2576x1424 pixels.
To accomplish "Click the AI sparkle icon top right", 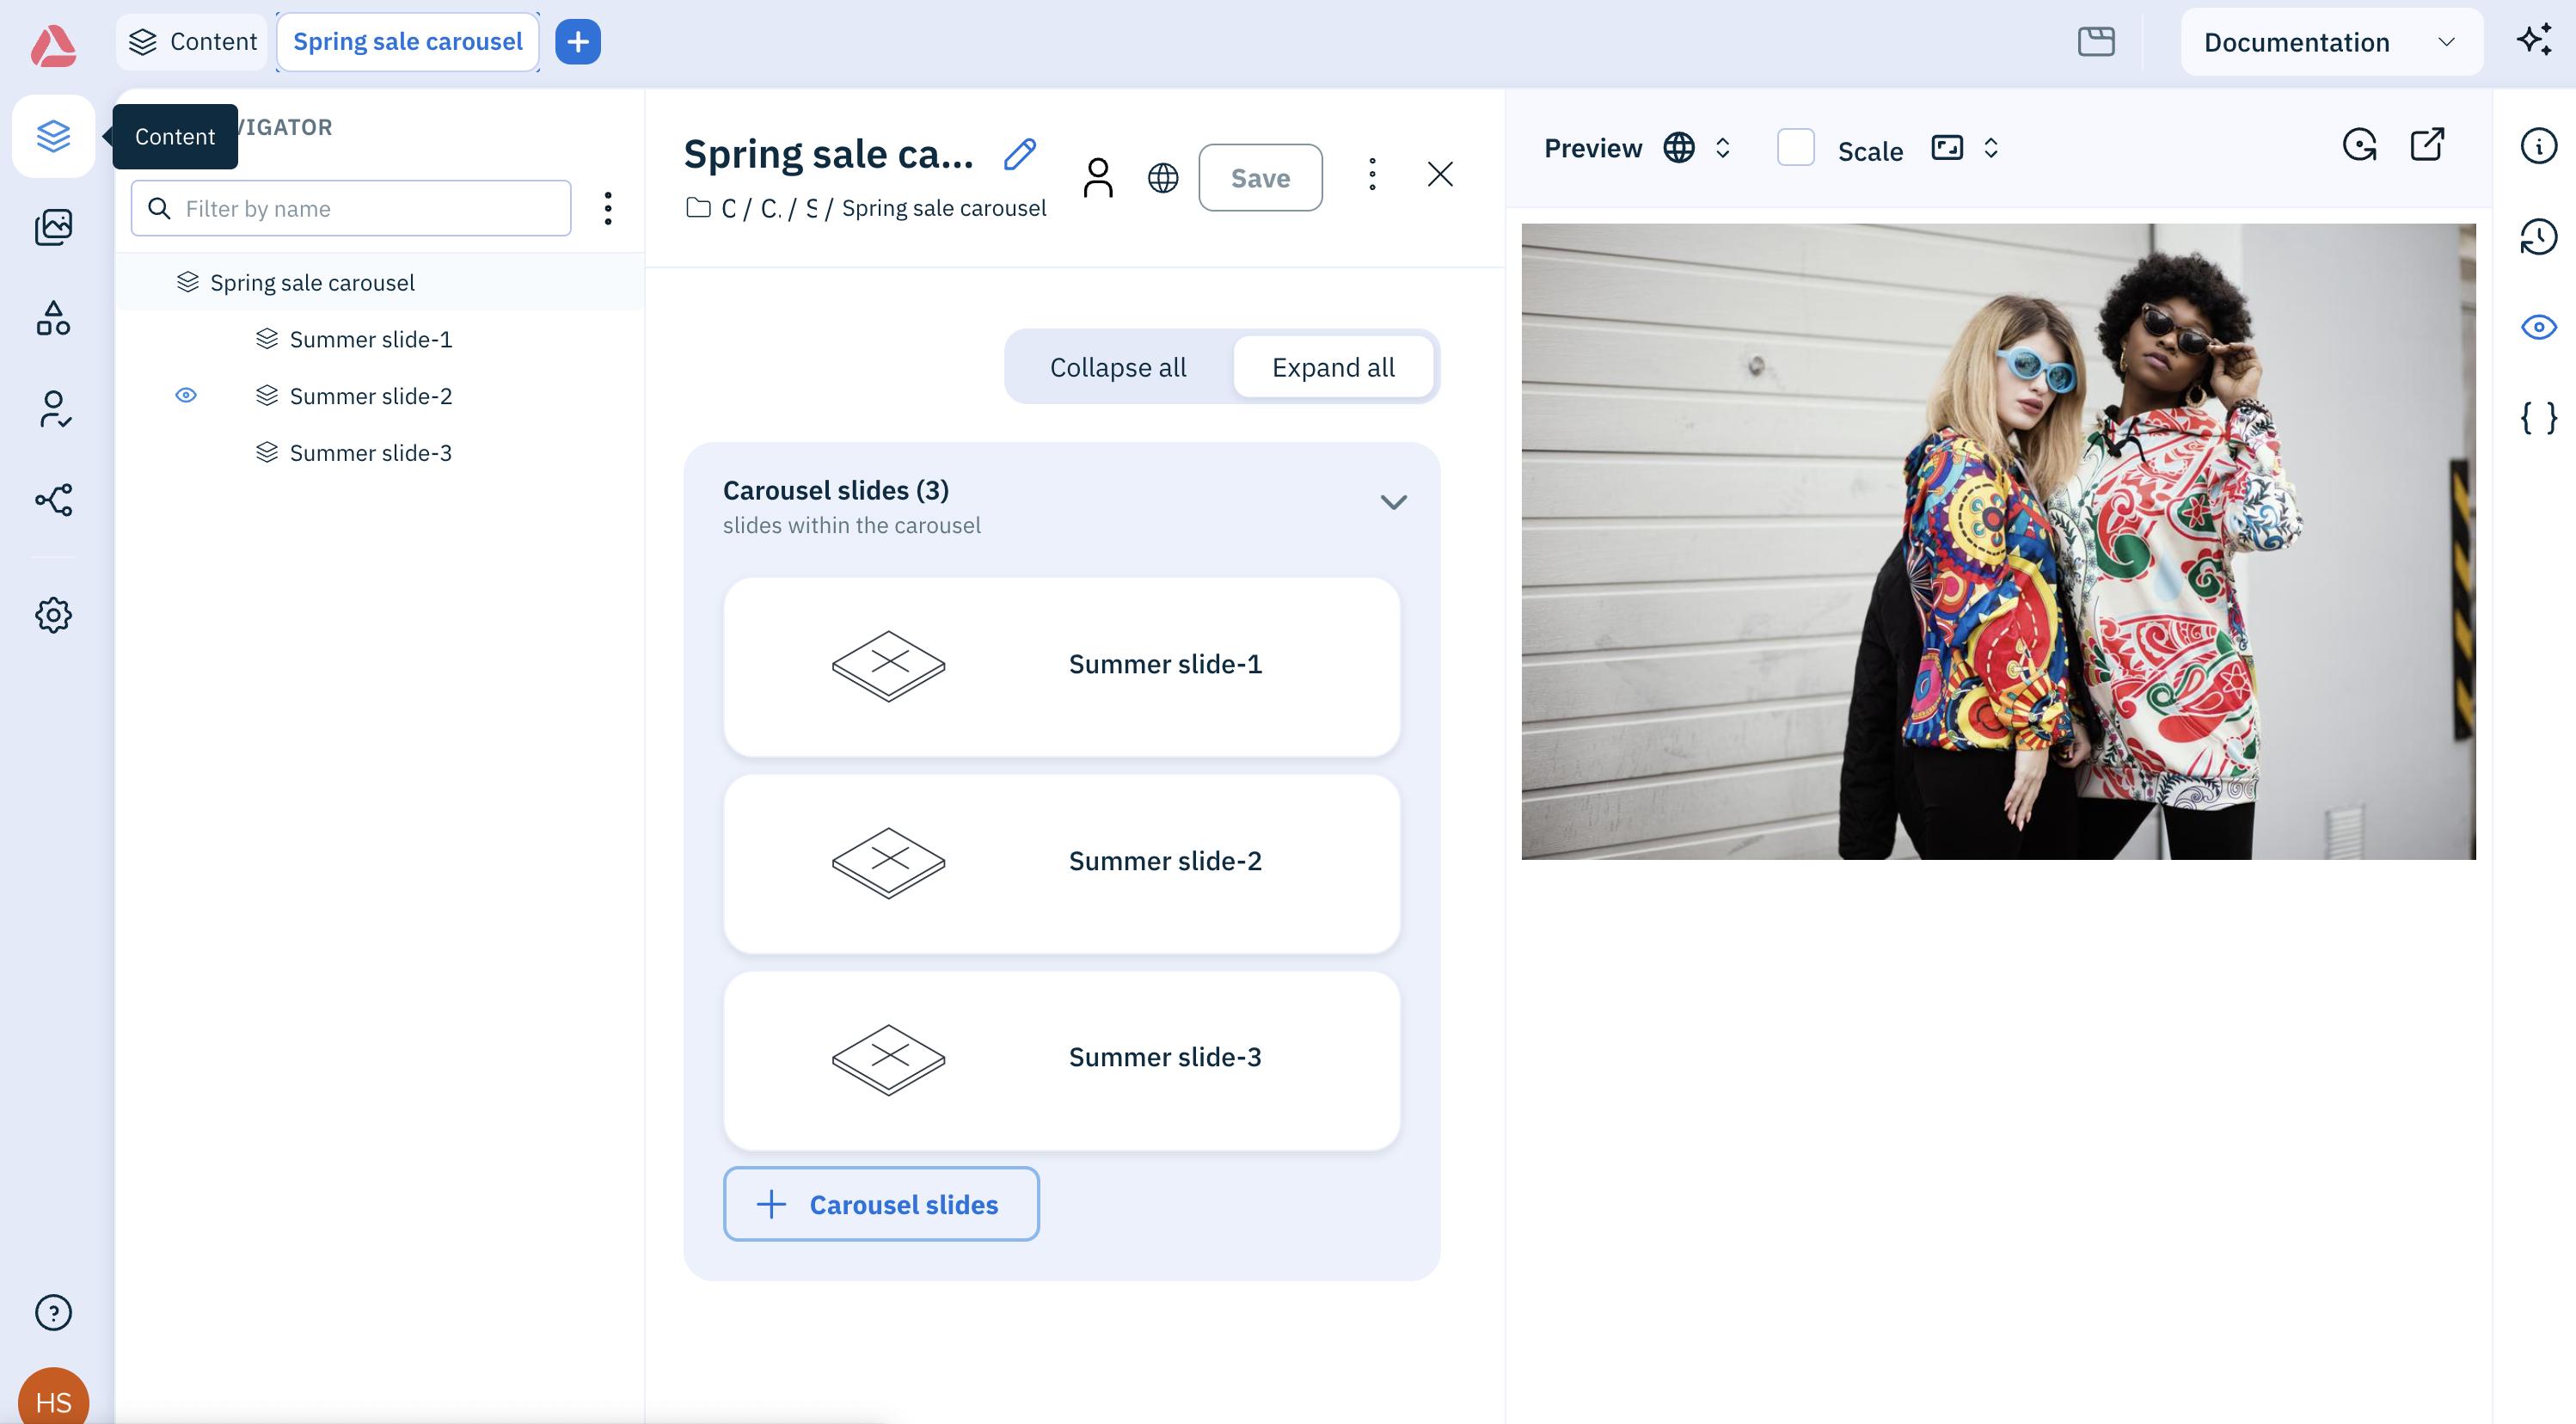I will [2534, 40].
